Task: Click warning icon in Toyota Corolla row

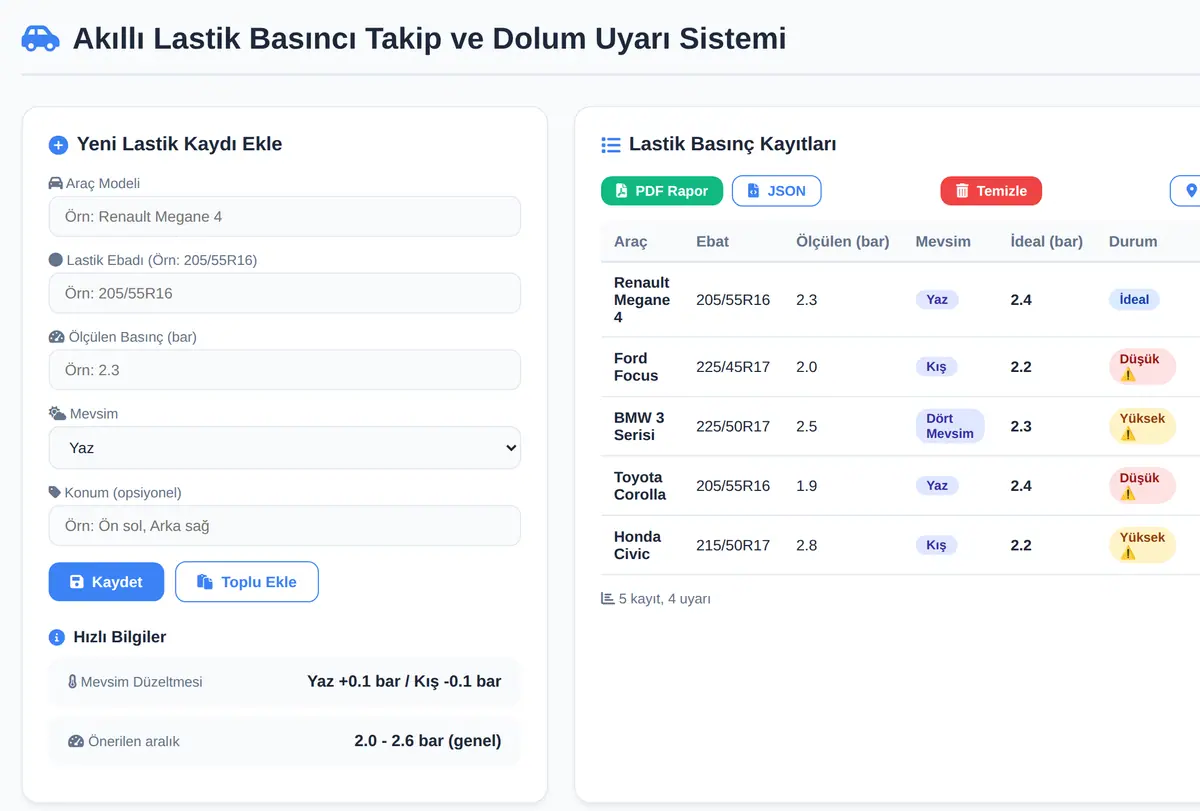Action: pyautogui.click(x=1128, y=494)
